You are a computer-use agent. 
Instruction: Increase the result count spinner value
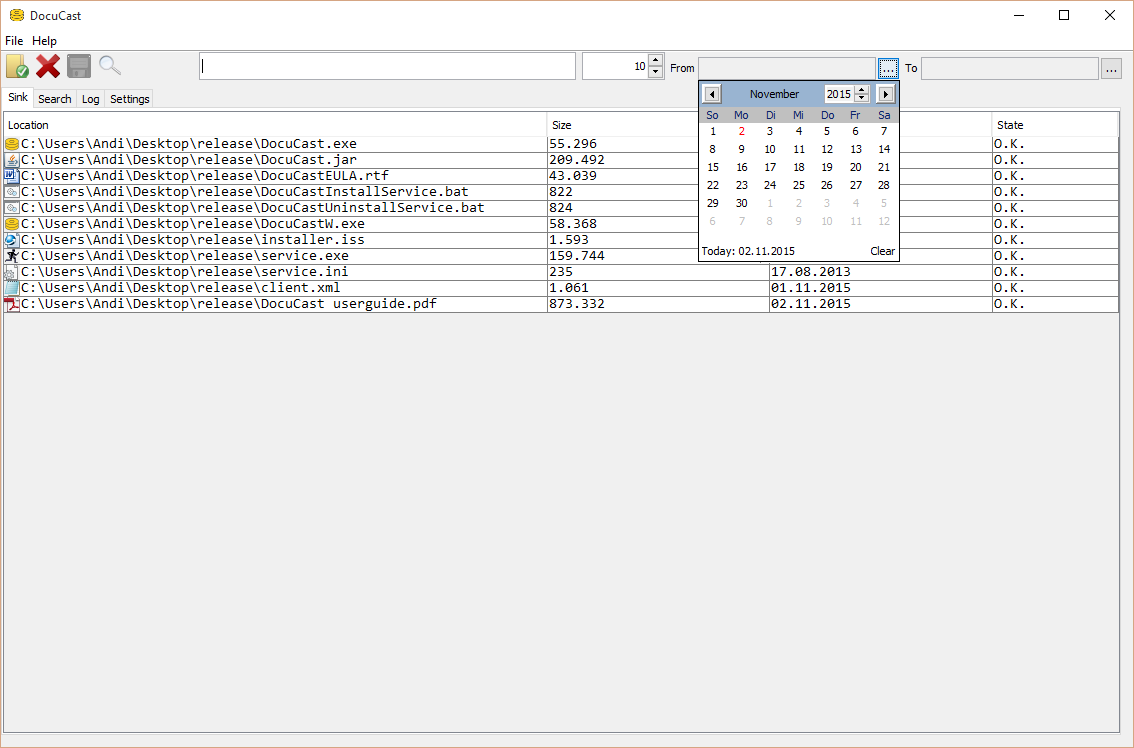(x=655, y=60)
